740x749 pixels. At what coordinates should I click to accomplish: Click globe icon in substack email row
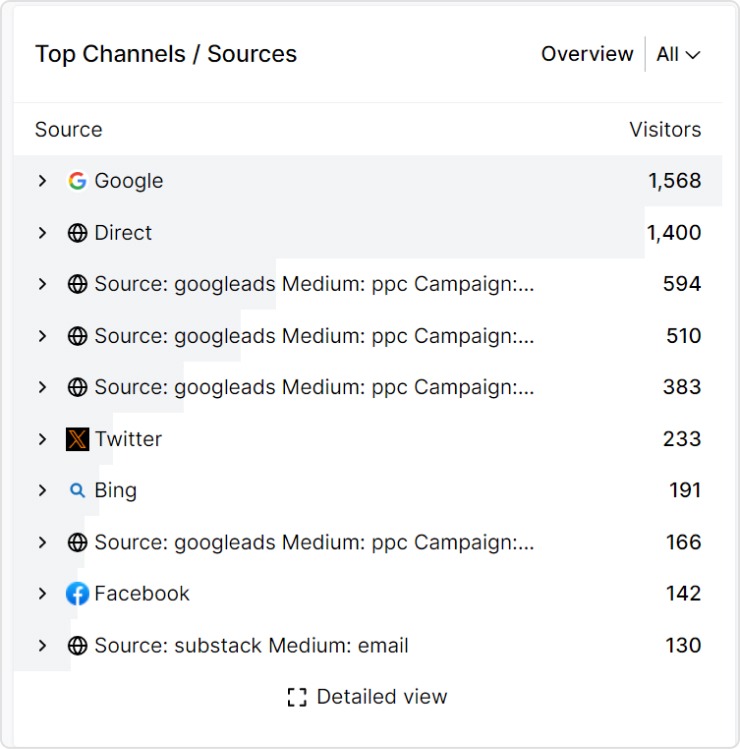[77, 646]
